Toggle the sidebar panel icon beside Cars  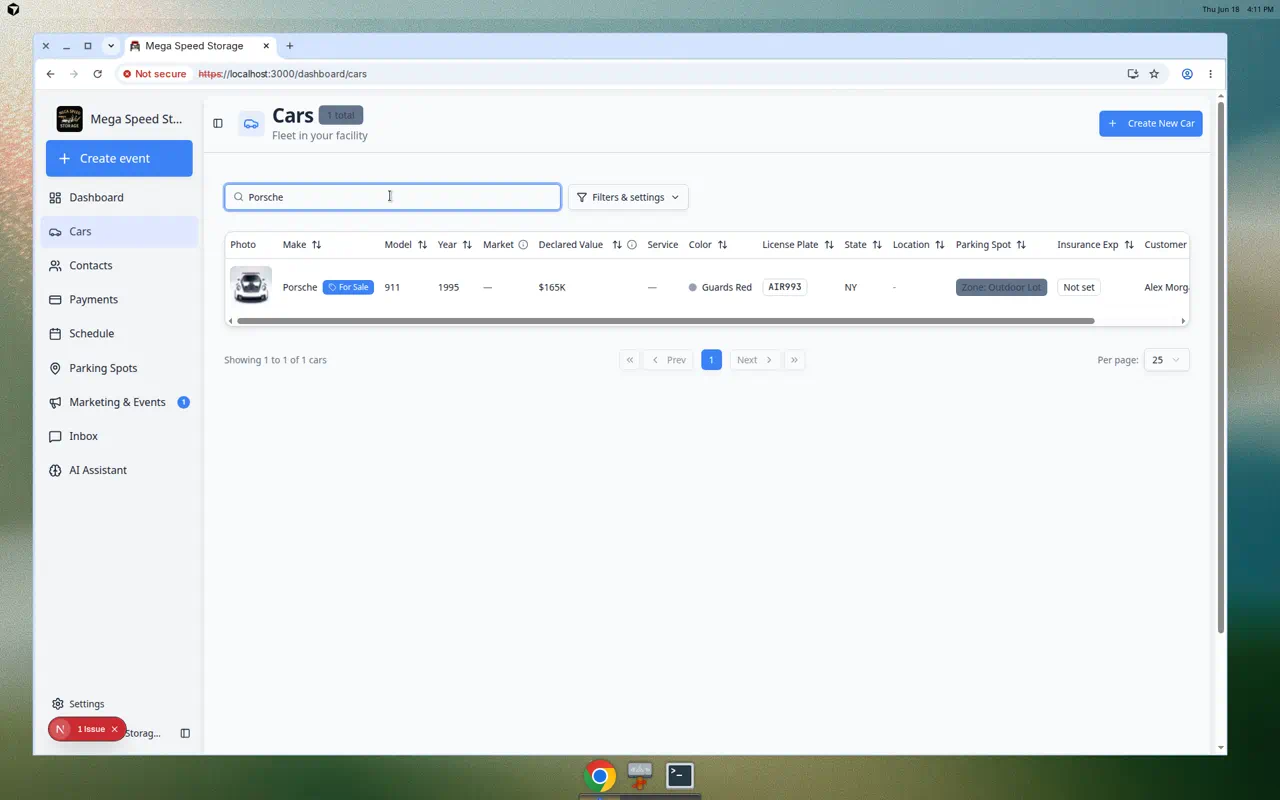tap(218, 123)
